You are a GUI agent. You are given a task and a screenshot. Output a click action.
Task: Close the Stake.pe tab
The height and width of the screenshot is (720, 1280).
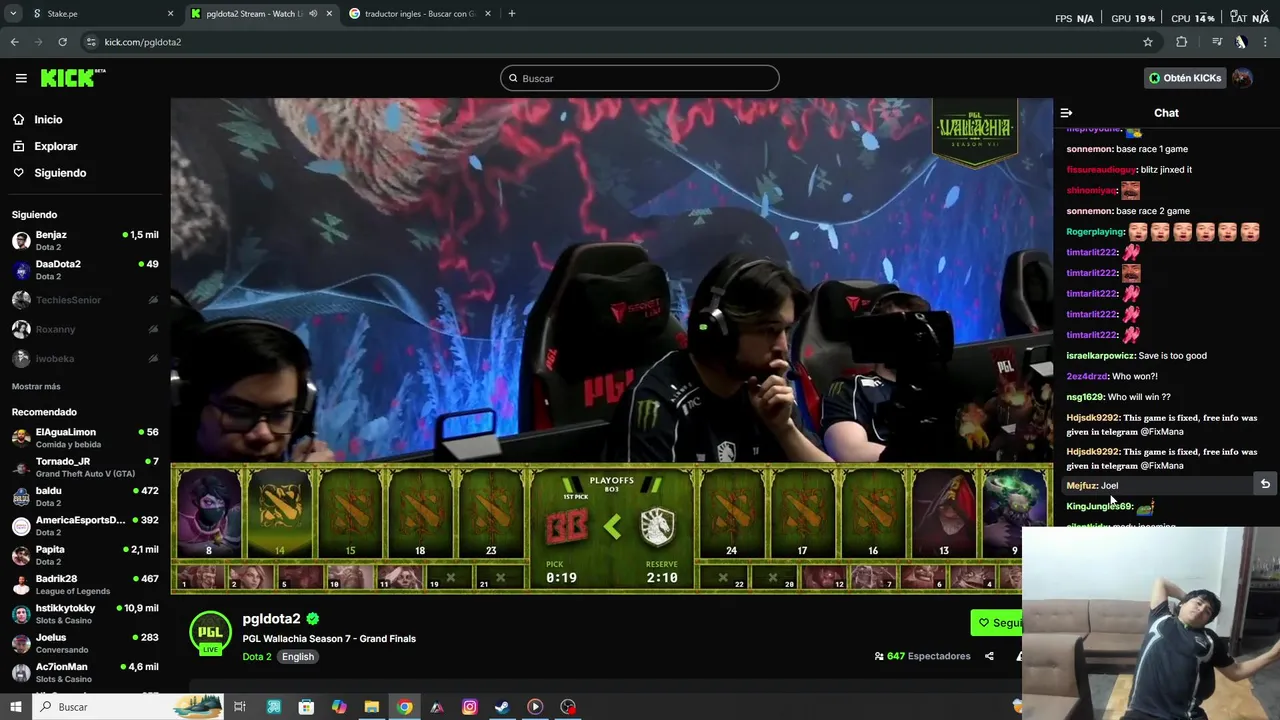pyautogui.click(x=170, y=14)
